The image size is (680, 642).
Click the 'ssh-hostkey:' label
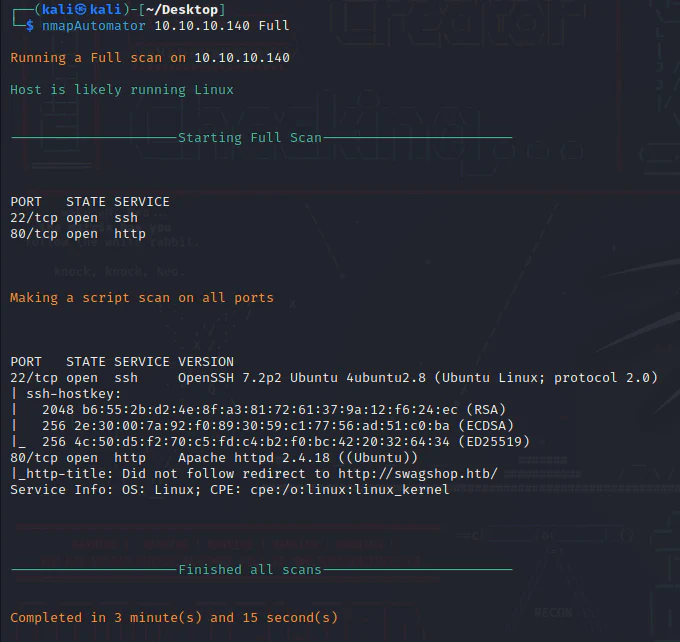coord(74,394)
